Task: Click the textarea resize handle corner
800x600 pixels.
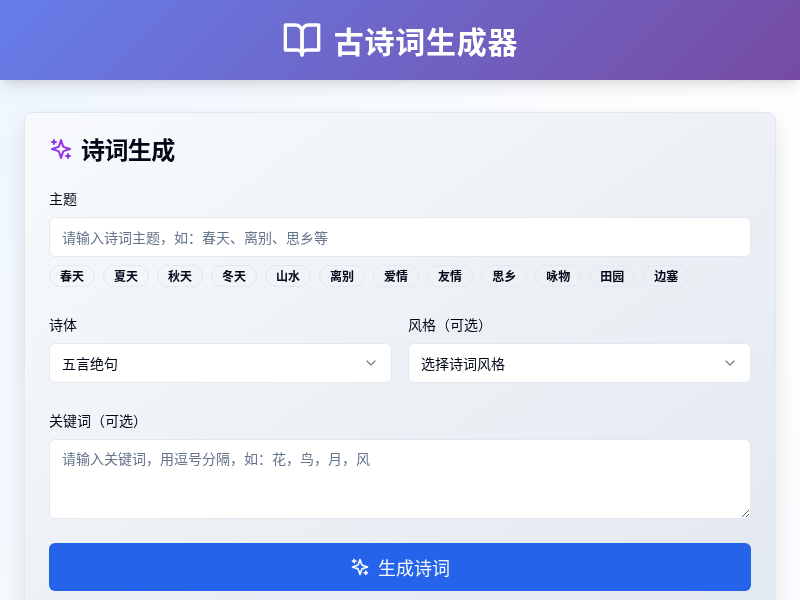Action: point(745,513)
